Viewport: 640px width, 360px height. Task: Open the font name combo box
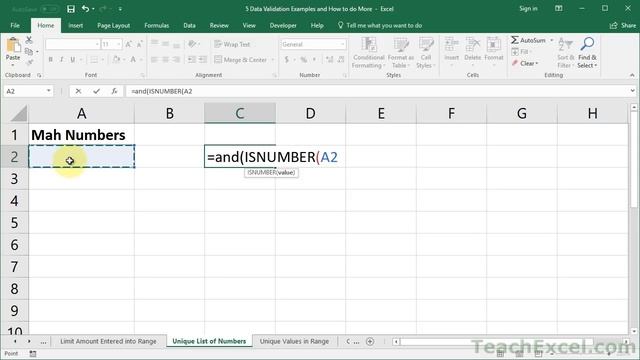pos(73,44)
